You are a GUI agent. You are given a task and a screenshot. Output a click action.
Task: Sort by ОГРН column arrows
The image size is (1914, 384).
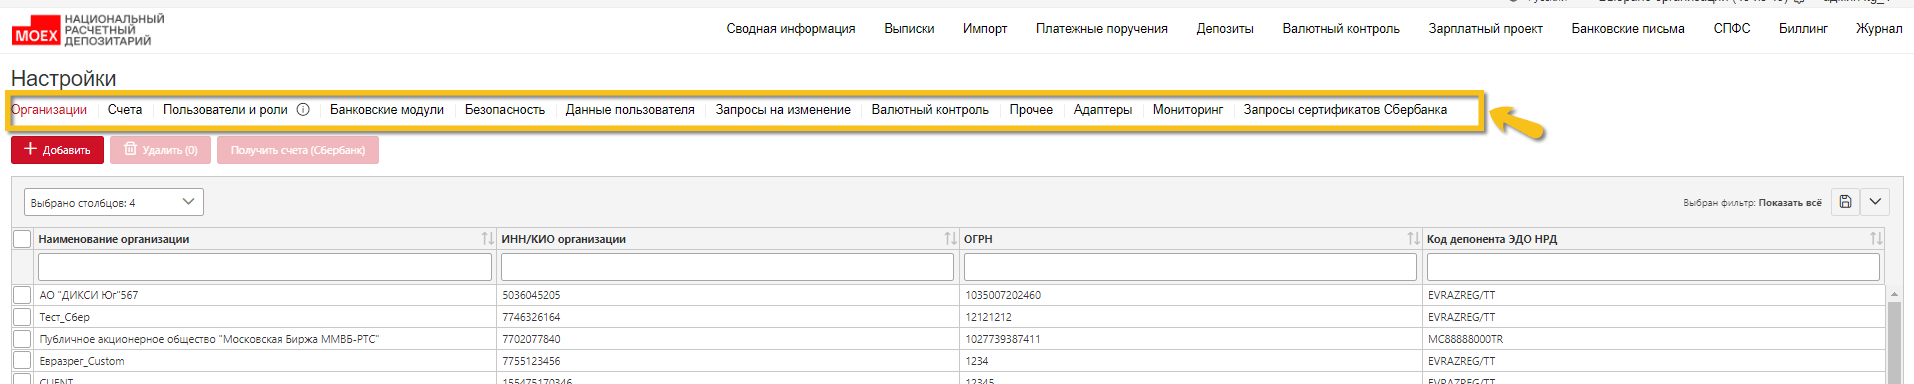coord(1413,239)
